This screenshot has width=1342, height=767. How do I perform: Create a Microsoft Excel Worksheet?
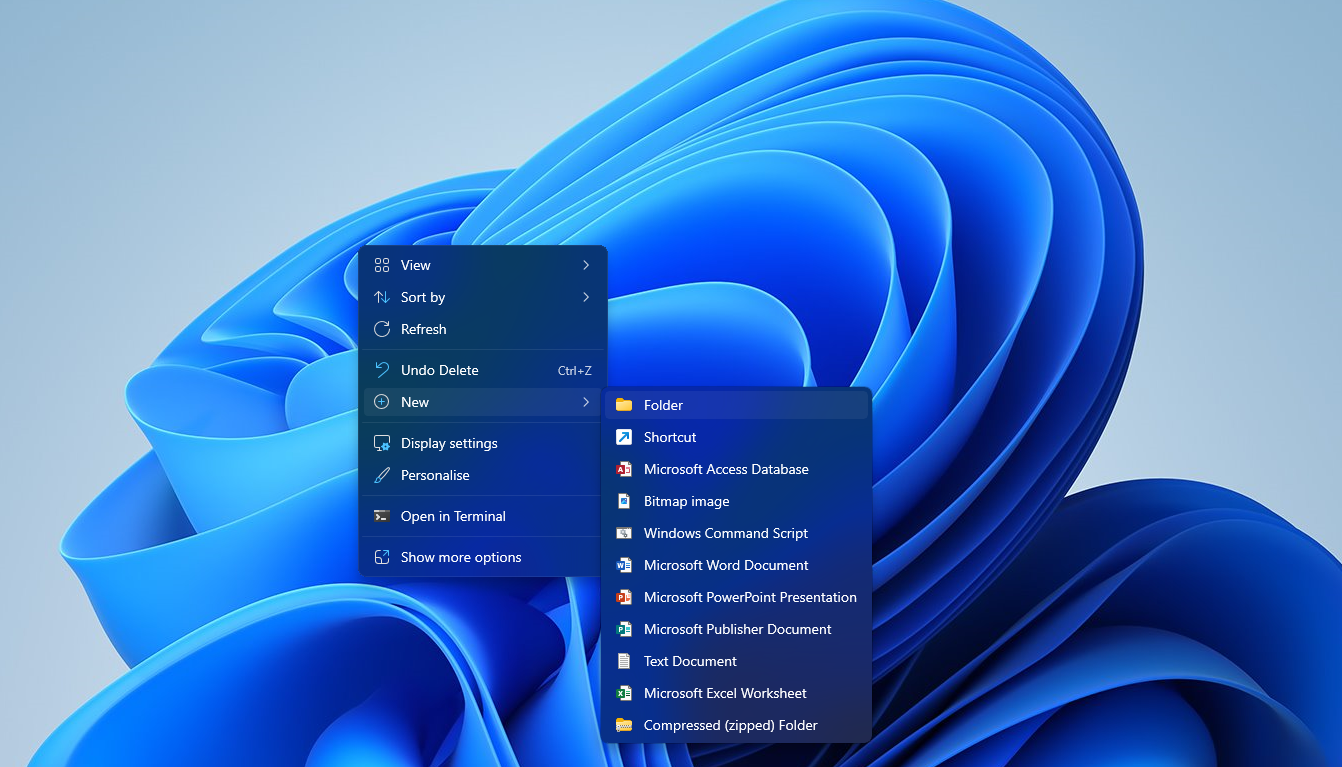tap(737, 693)
